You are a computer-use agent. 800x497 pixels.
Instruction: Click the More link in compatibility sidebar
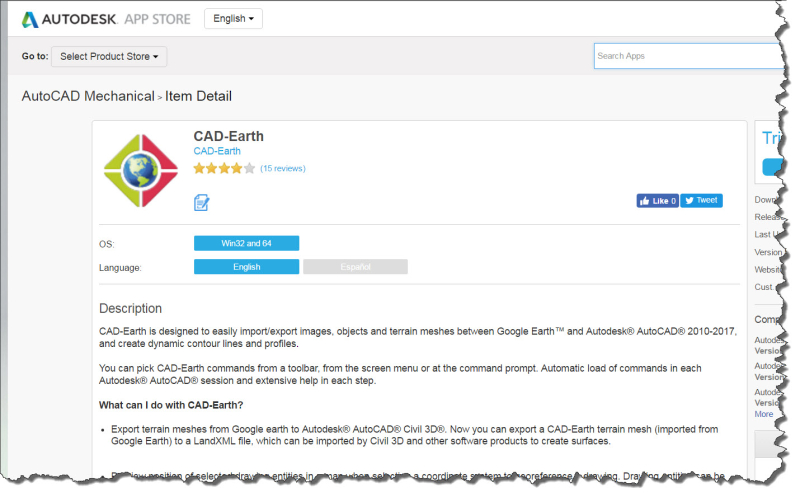(764, 414)
